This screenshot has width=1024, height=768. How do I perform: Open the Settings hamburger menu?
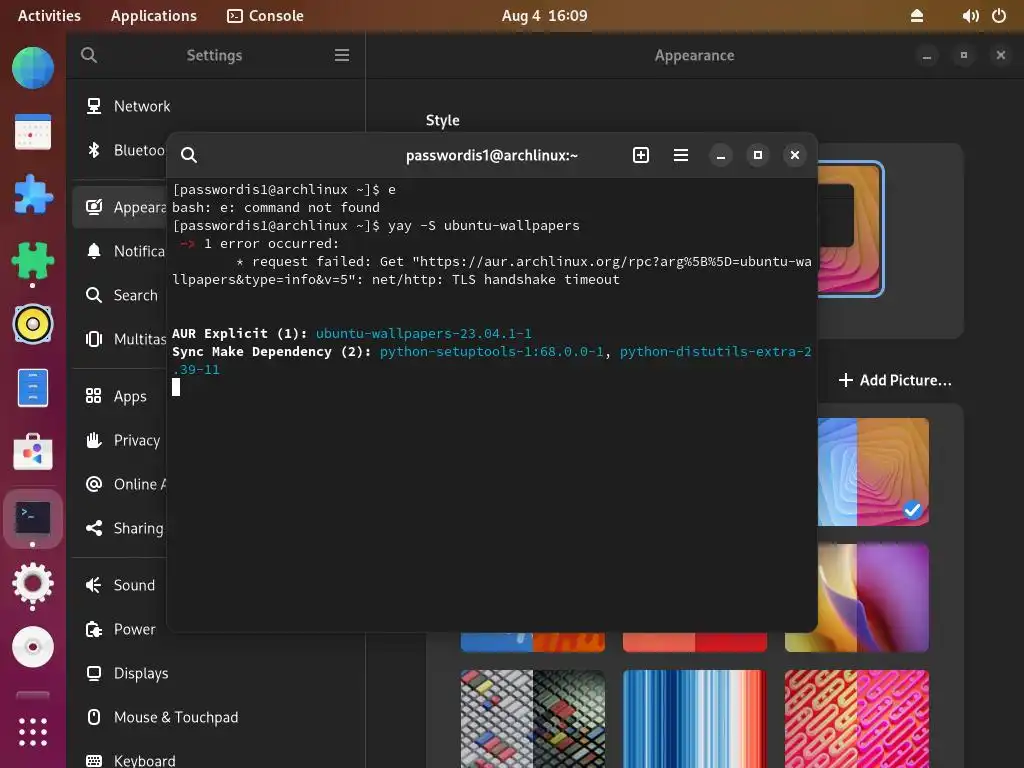(342, 56)
